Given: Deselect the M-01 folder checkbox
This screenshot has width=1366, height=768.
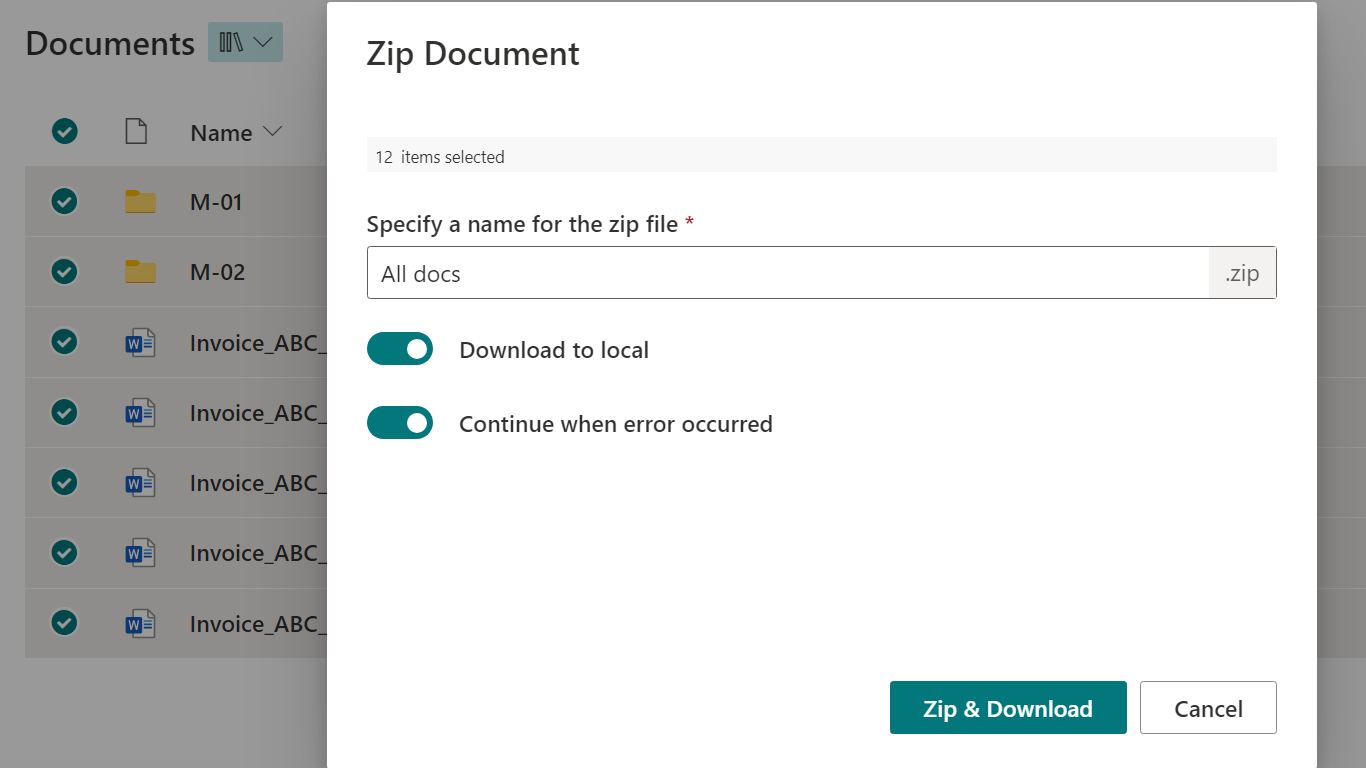Looking at the screenshot, I should 65,202.
